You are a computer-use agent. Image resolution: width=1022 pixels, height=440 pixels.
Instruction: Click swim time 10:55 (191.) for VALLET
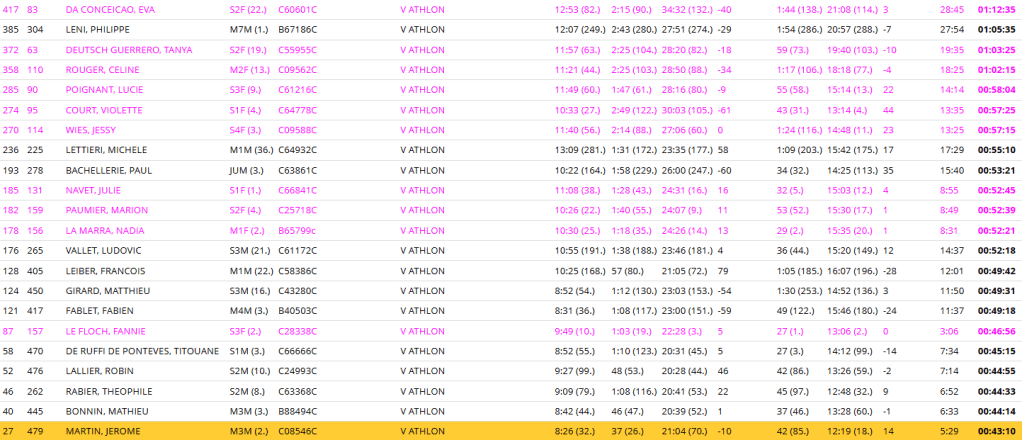pyautogui.click(x=580, y=250)
